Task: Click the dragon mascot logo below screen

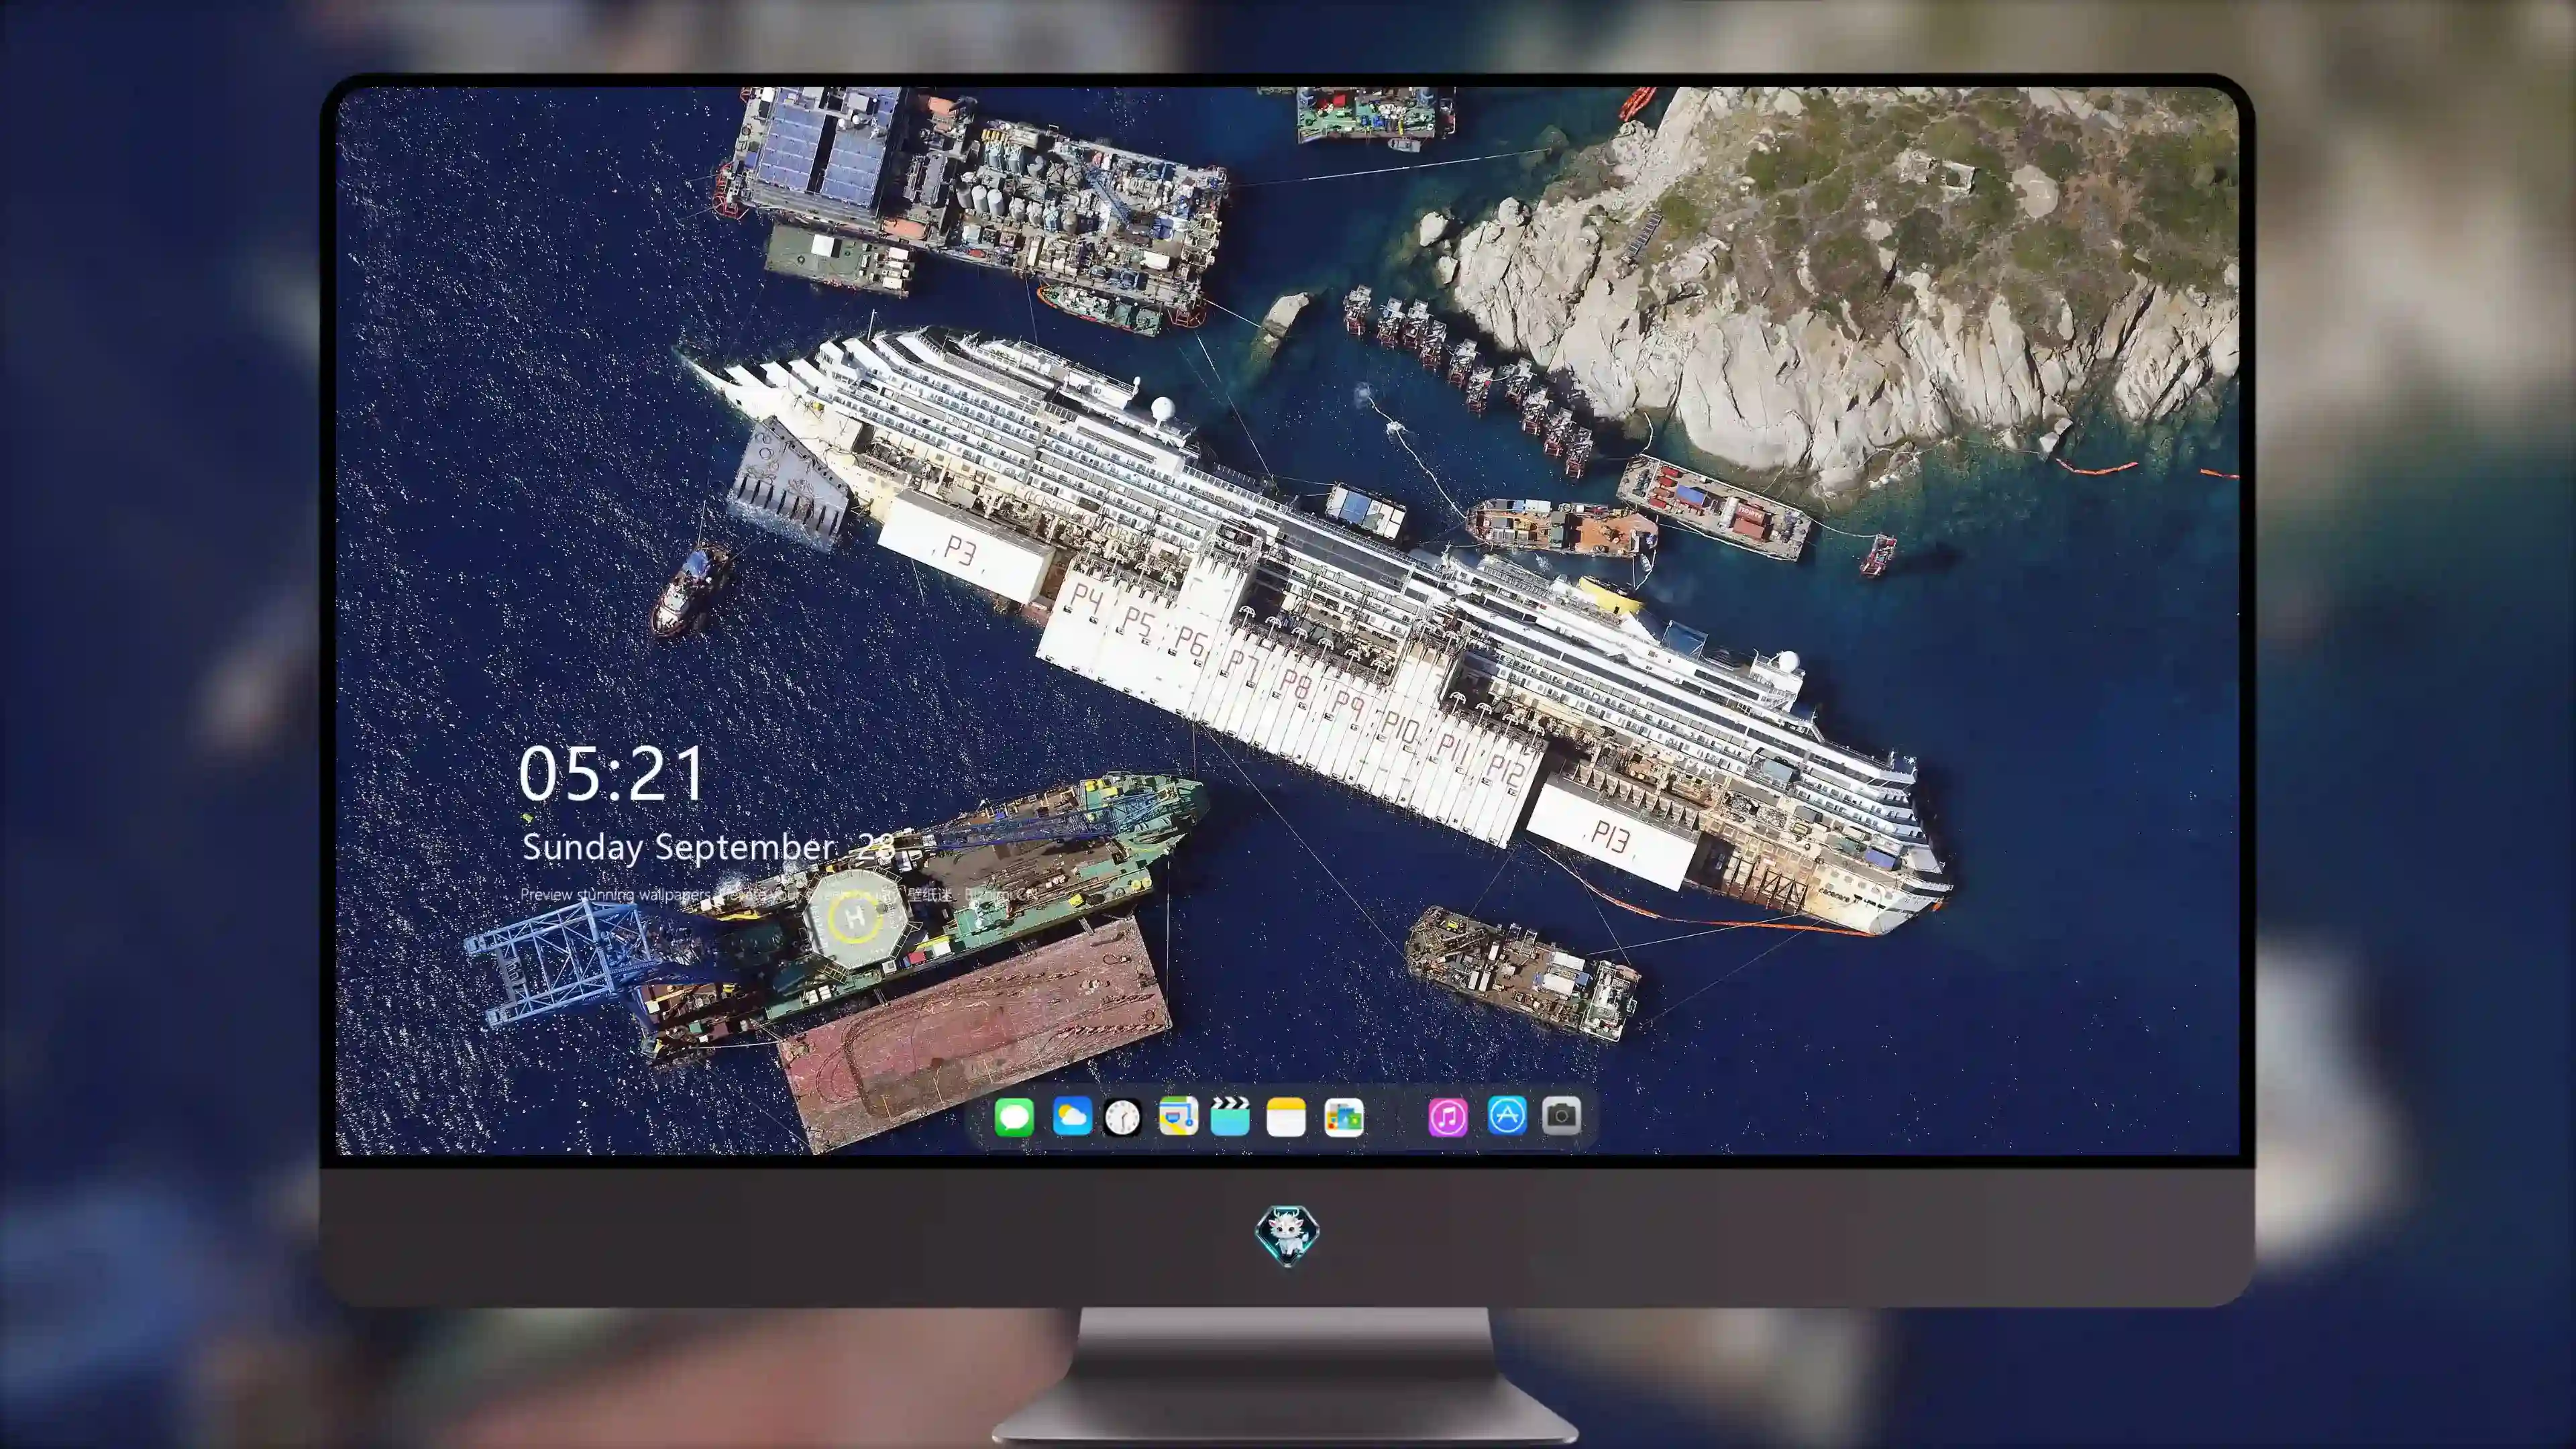Action: 1287,1235
